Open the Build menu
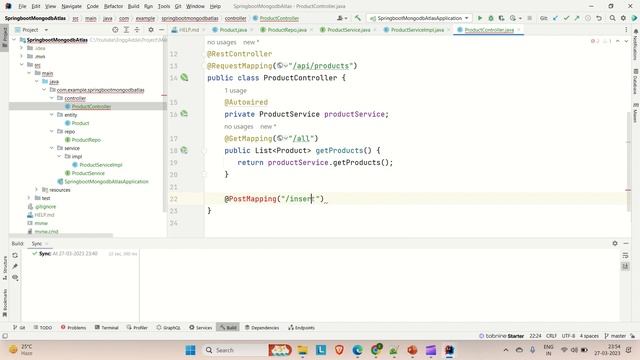The width and height of the screenshot is (640, 360). (133, 6)
